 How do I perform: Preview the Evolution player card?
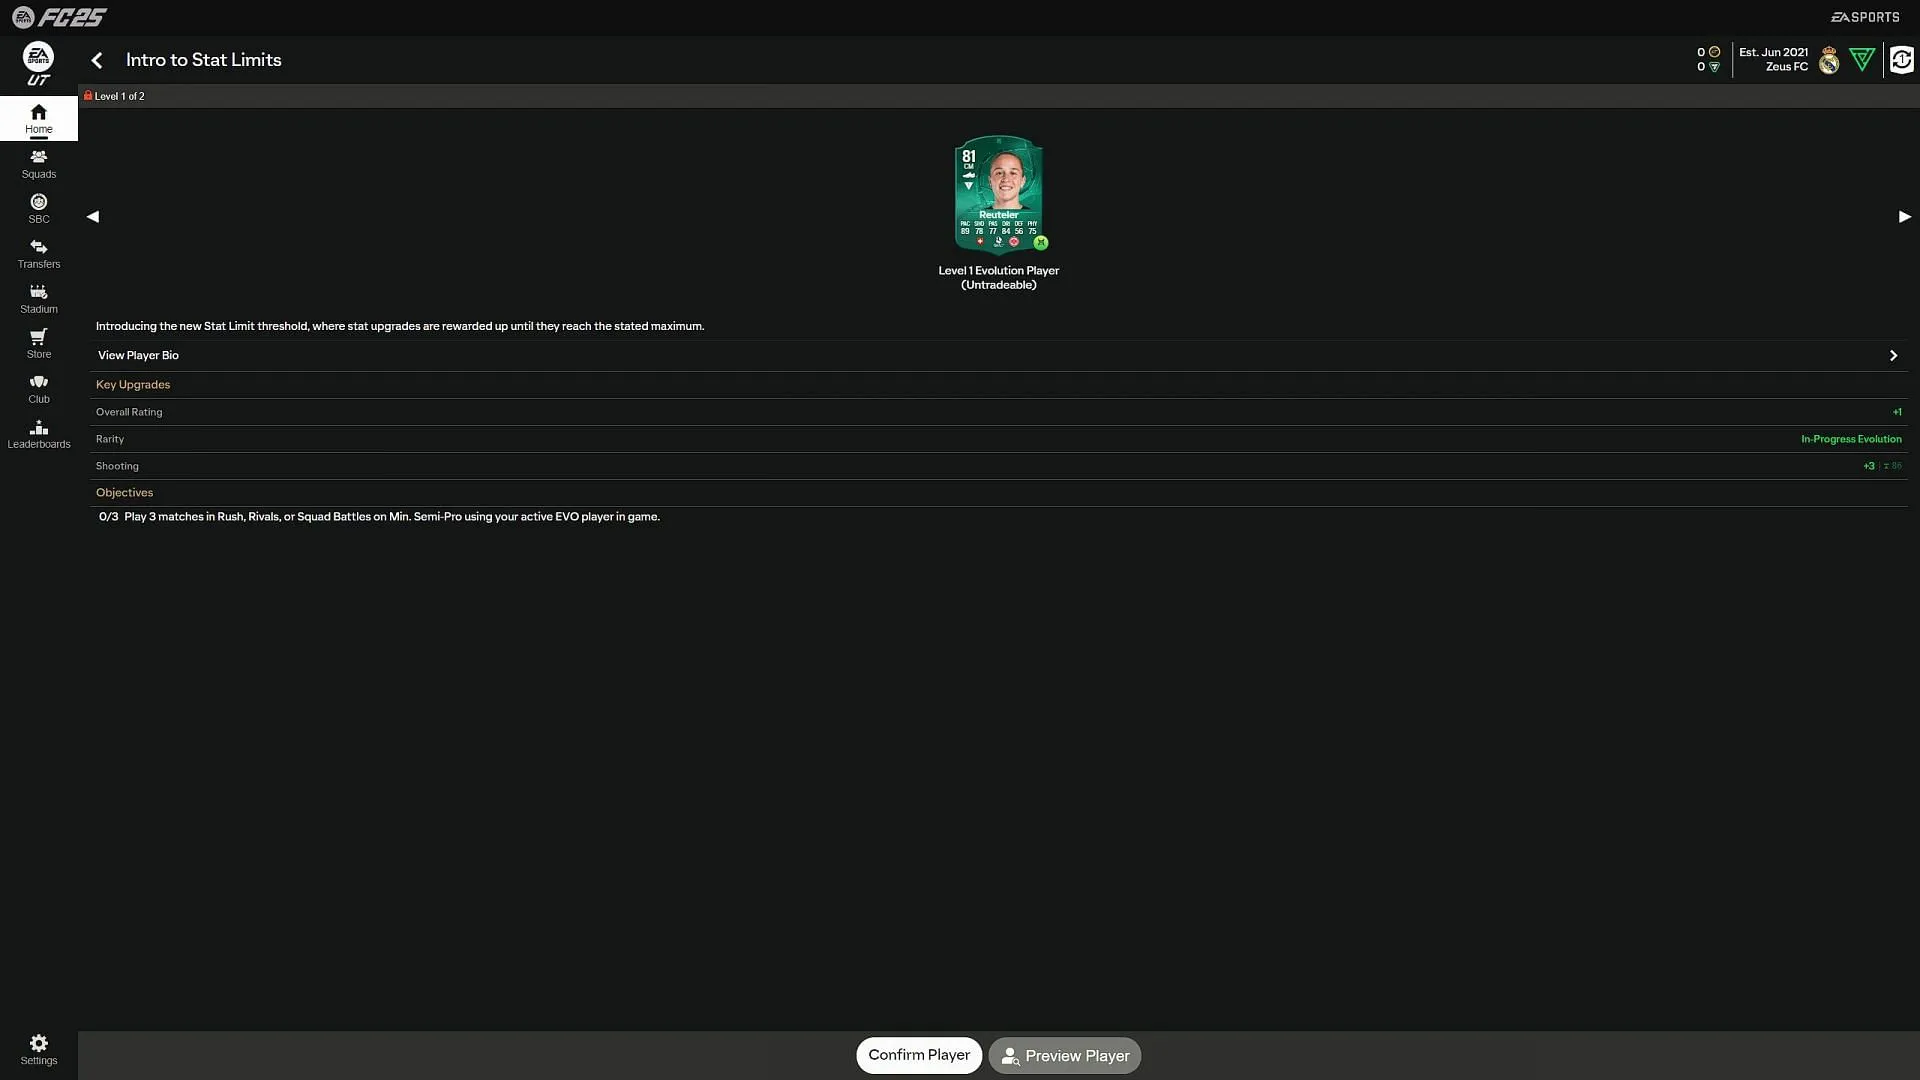click(x=1064, y=1055)
